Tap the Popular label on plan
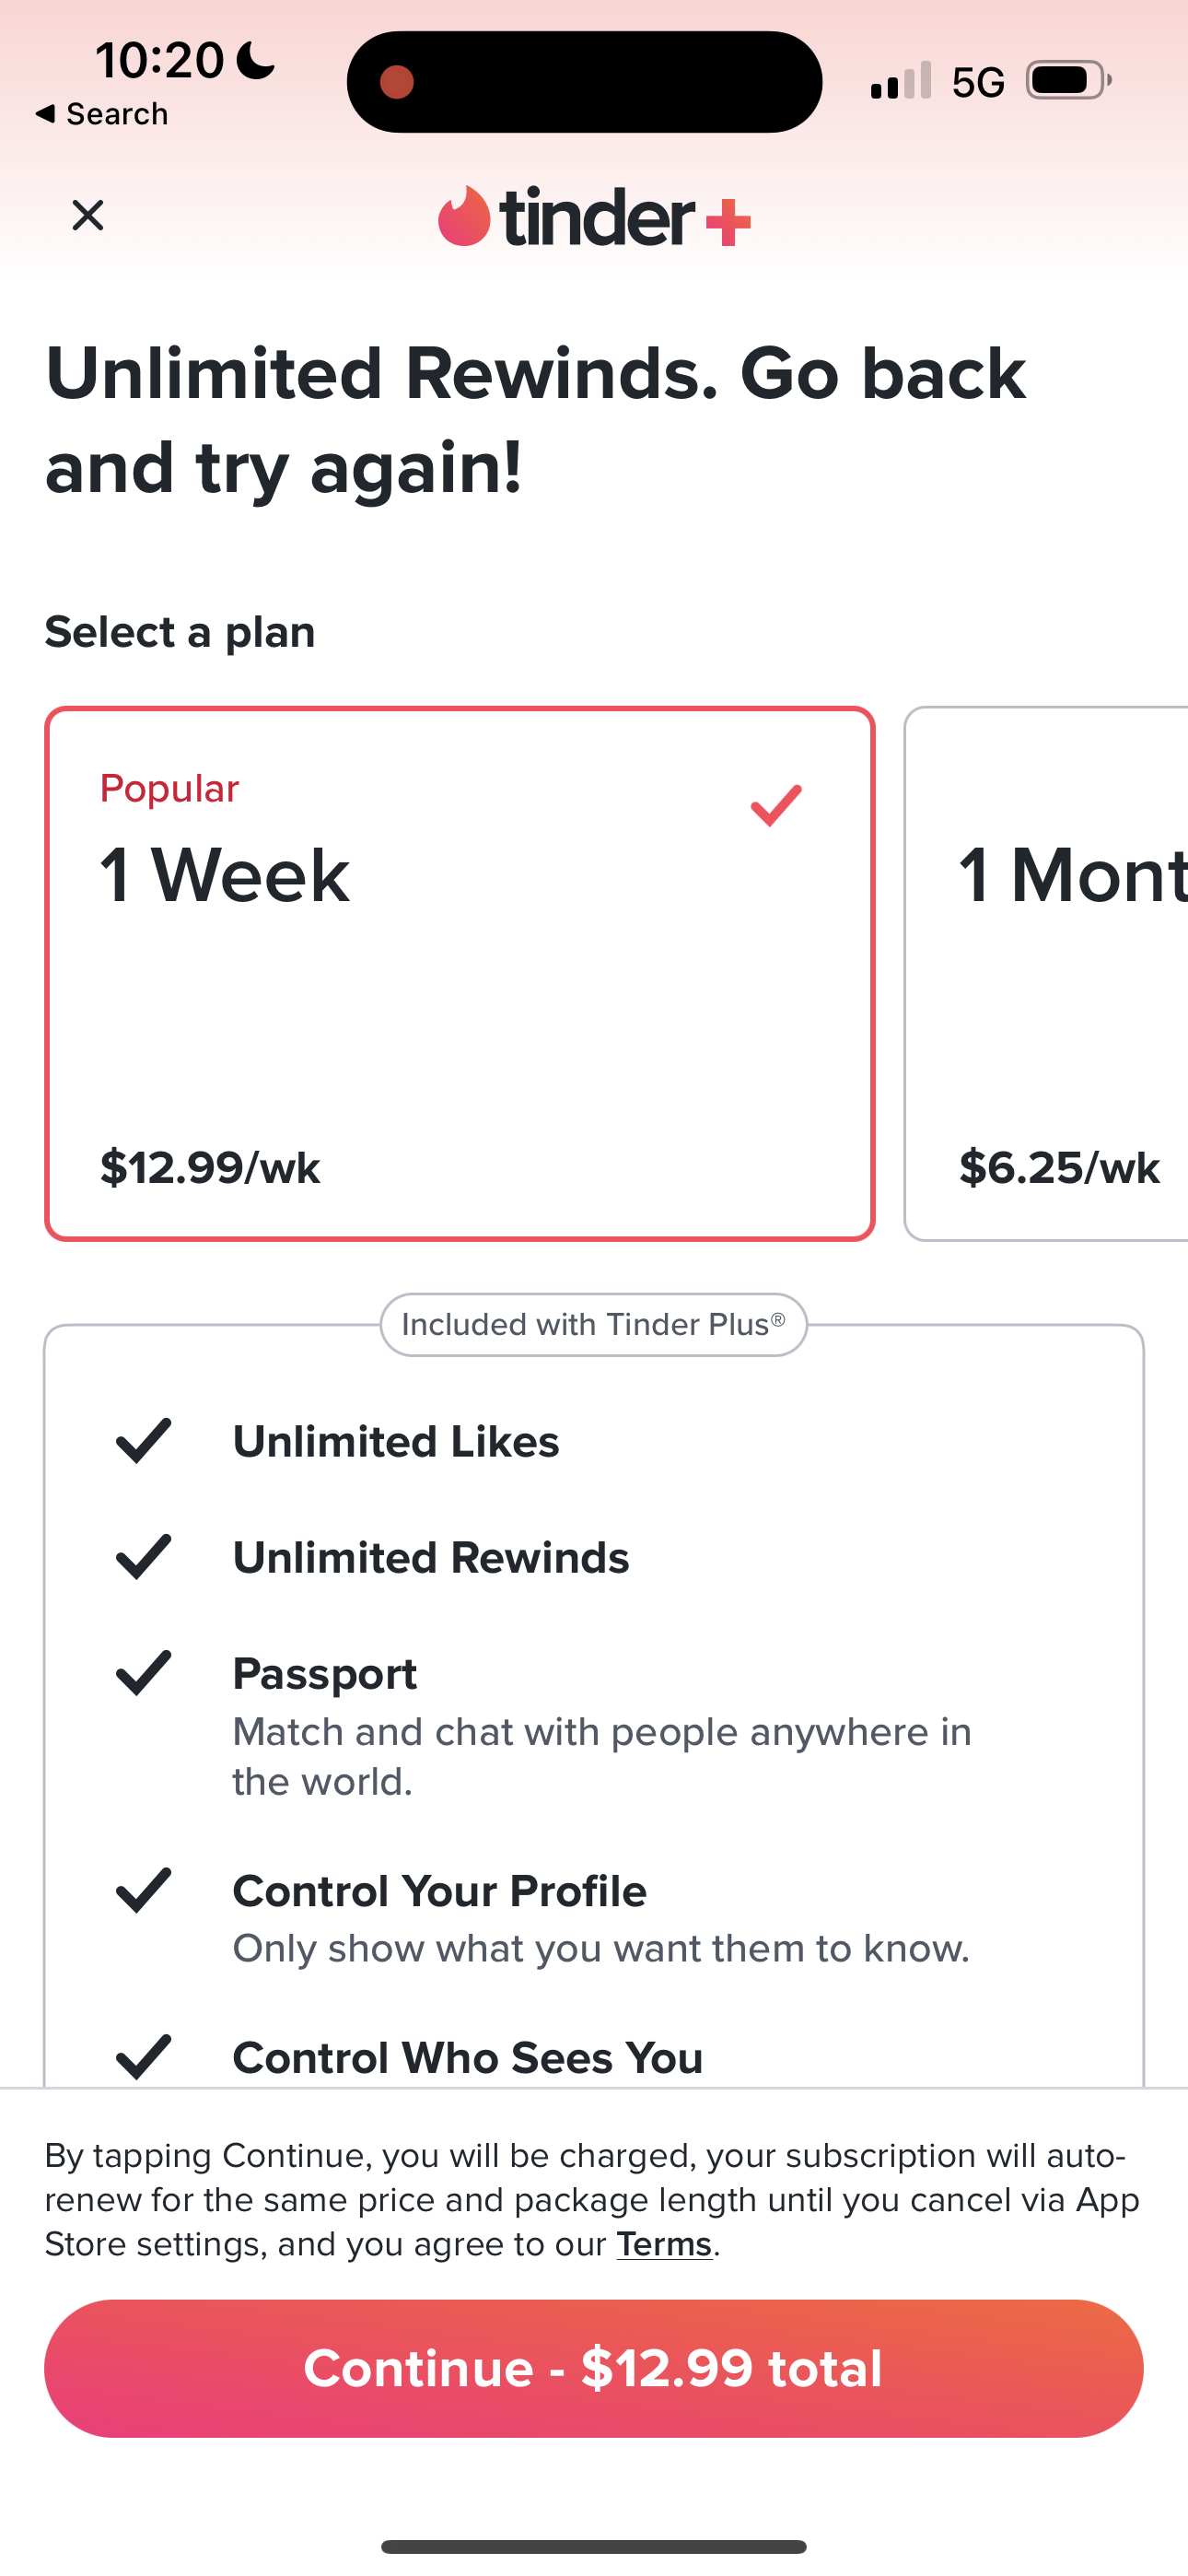Image resolution: width=1188 pixels, height=2576 pixels. [x=169, y=789]
